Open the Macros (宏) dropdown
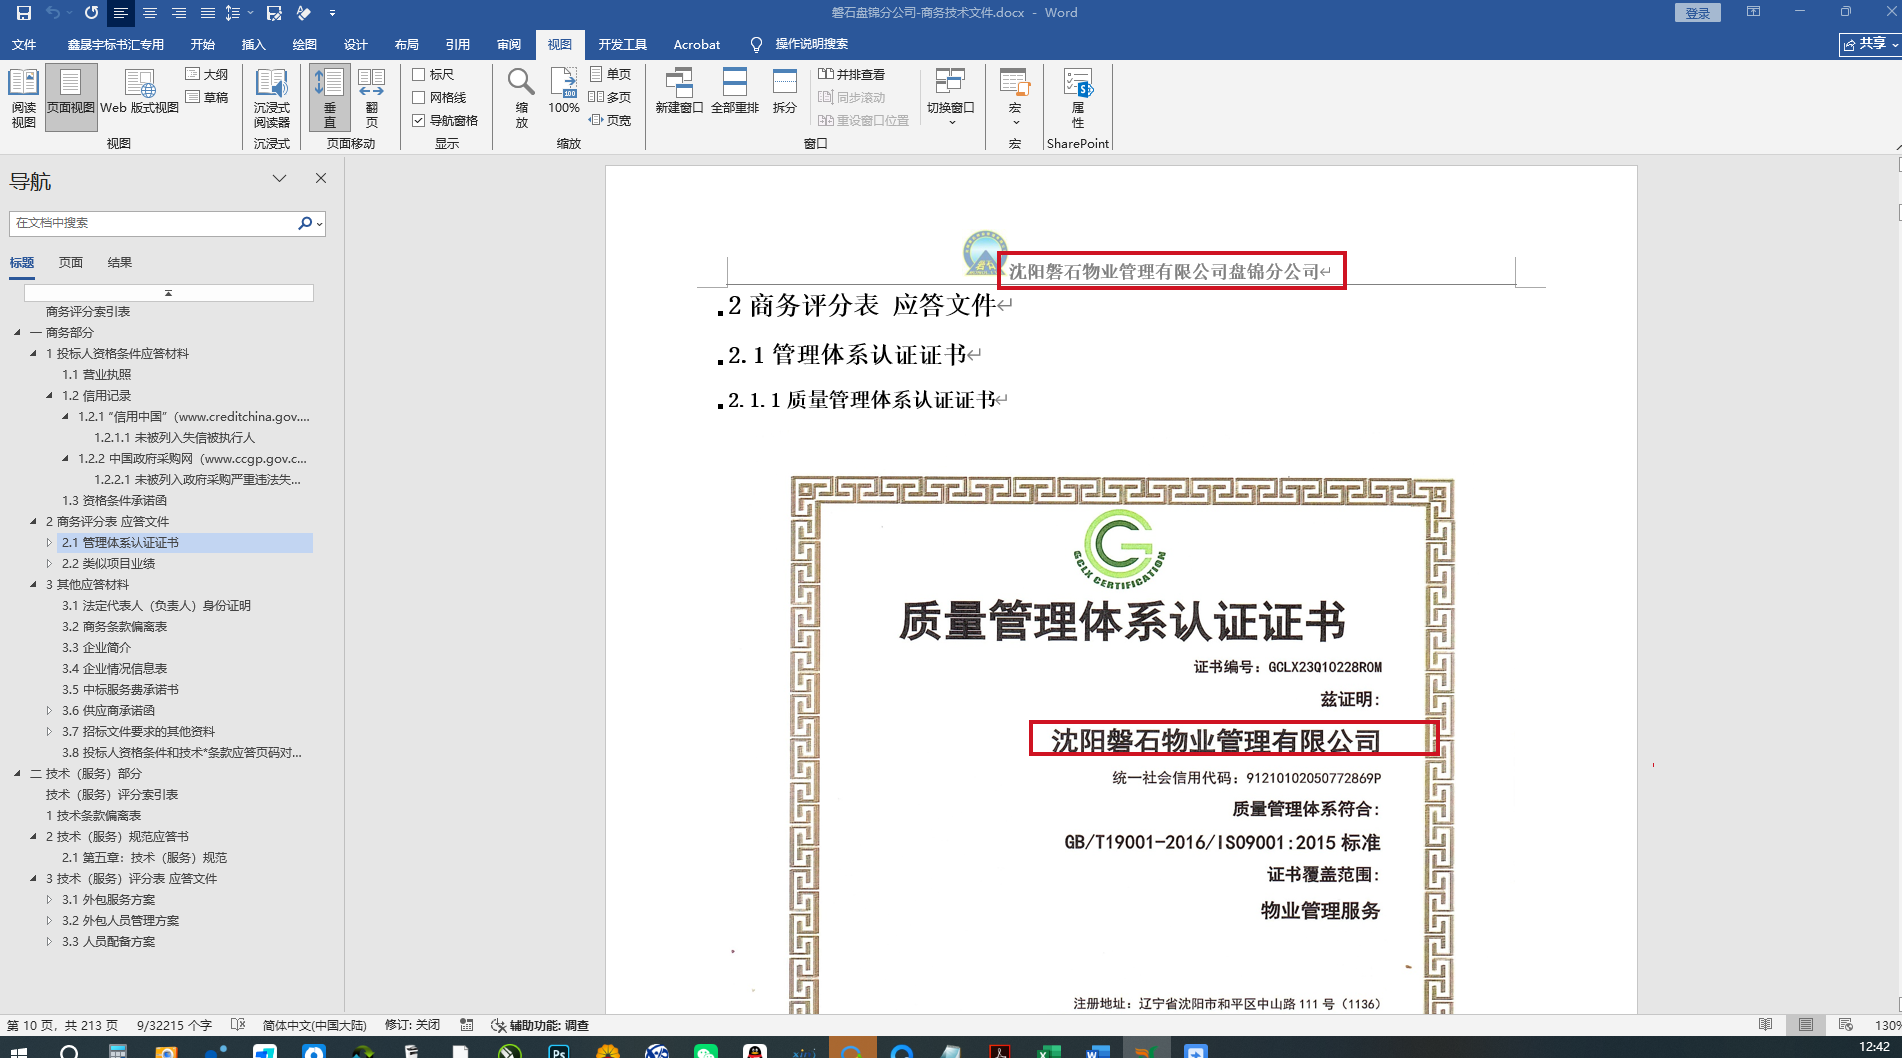Screen dimensions: 1902x1058 (x=1015, y=97)
